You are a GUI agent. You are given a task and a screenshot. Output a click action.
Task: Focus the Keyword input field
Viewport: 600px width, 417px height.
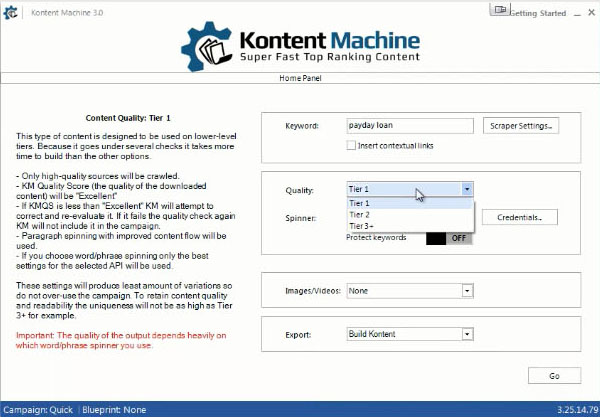(410, 126)
